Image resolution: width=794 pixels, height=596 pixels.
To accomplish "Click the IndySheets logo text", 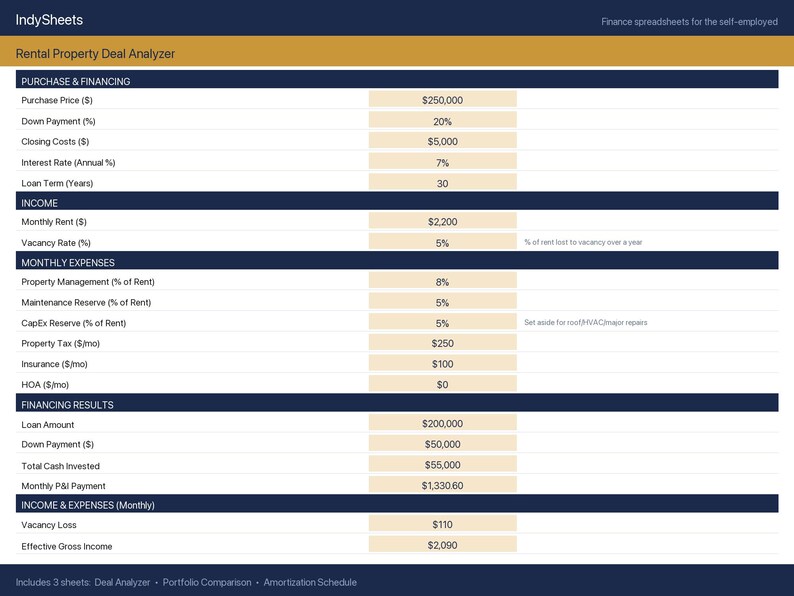I will coord(49,20).
